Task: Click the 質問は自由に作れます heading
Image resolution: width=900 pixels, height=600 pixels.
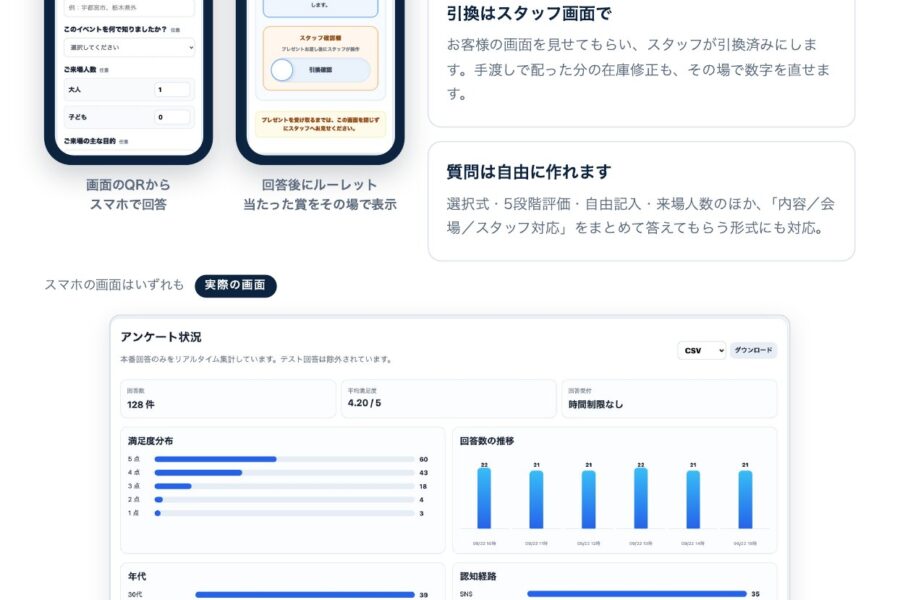Action: pos(529,172)
